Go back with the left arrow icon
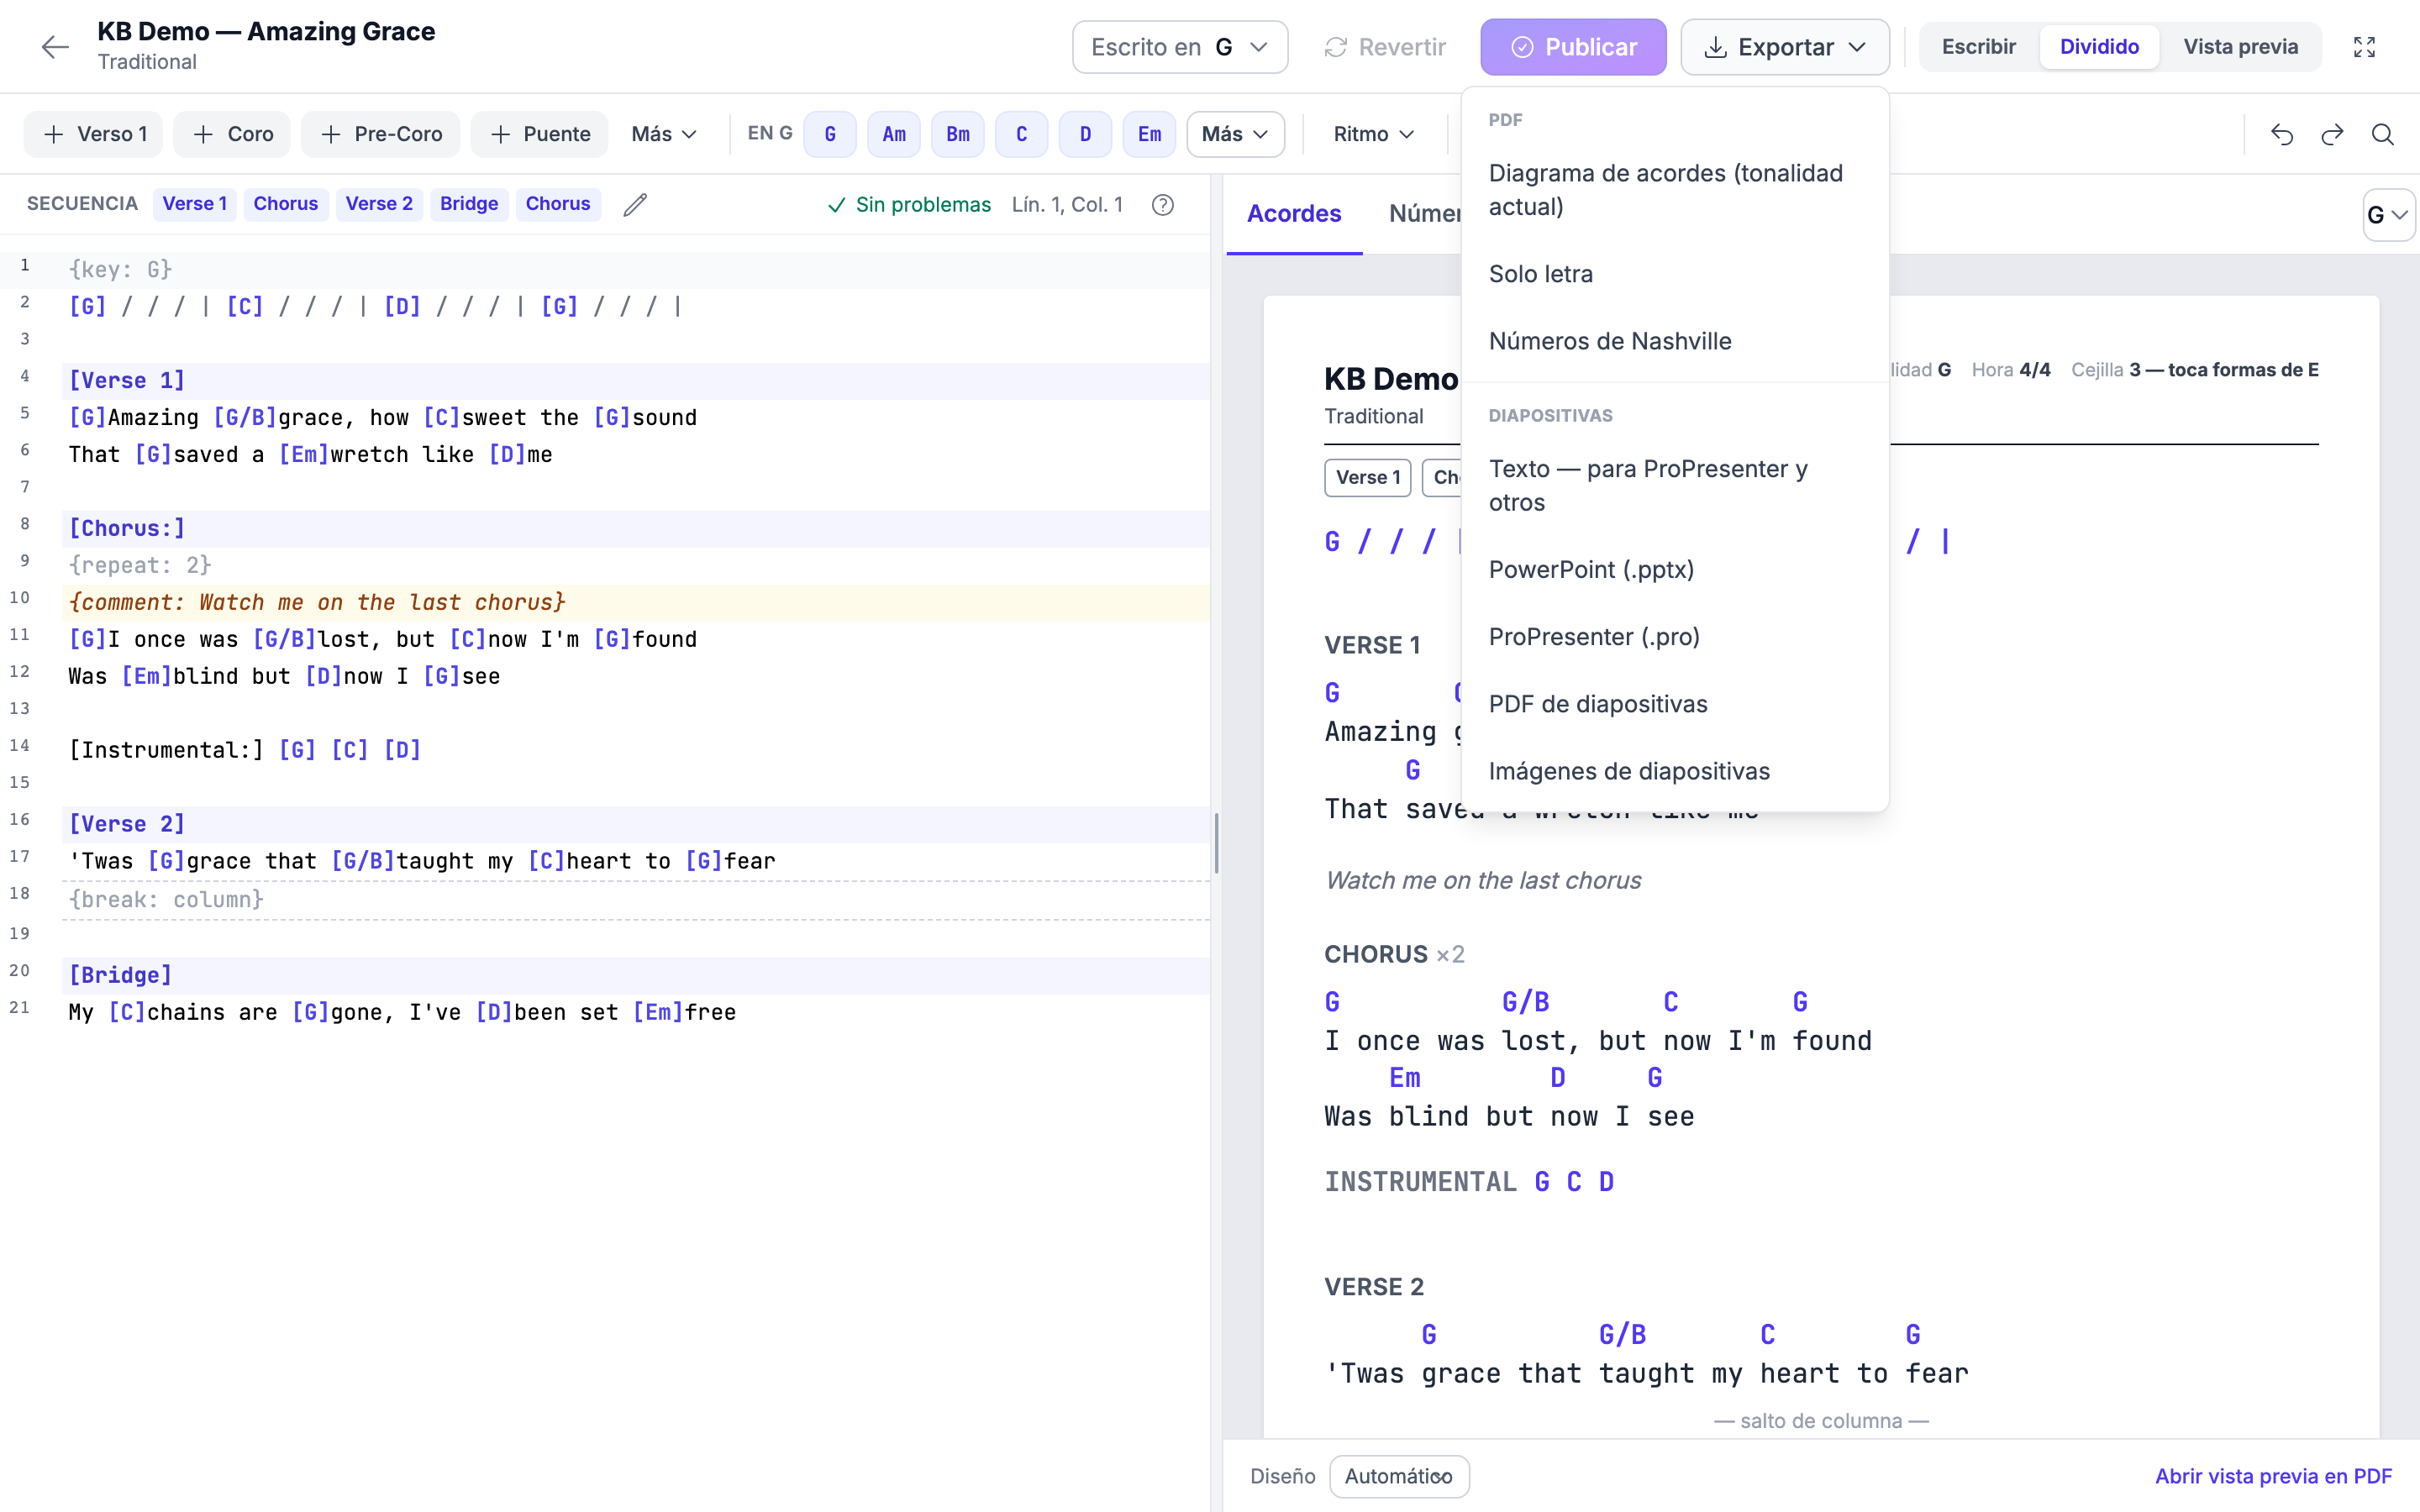Image resolution: width=2420 pixels, height=1512 pixels. coord(55,47)
